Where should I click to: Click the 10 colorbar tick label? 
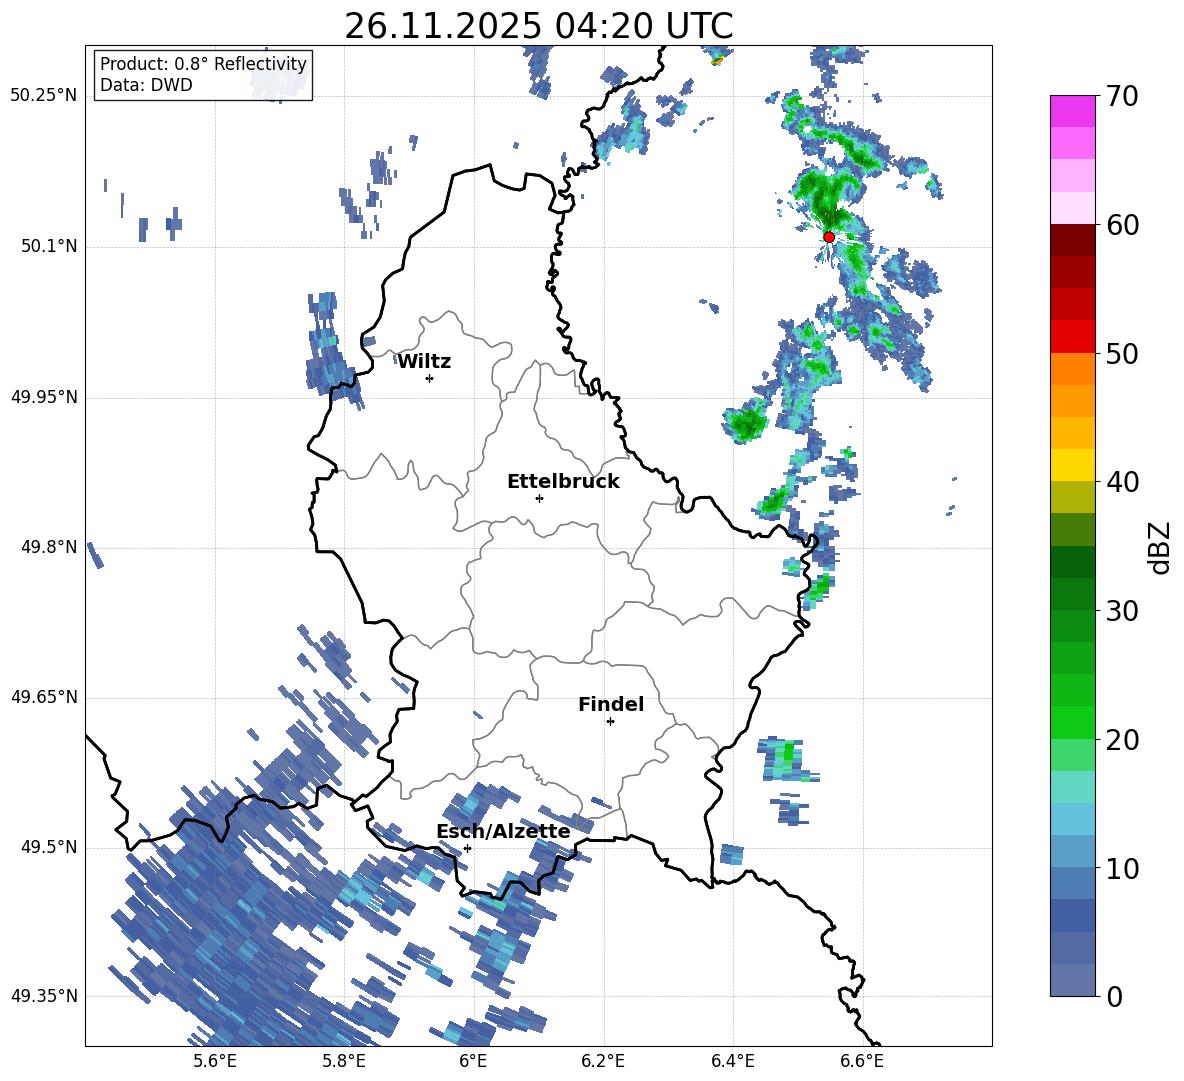click(x=1121, y=868)
